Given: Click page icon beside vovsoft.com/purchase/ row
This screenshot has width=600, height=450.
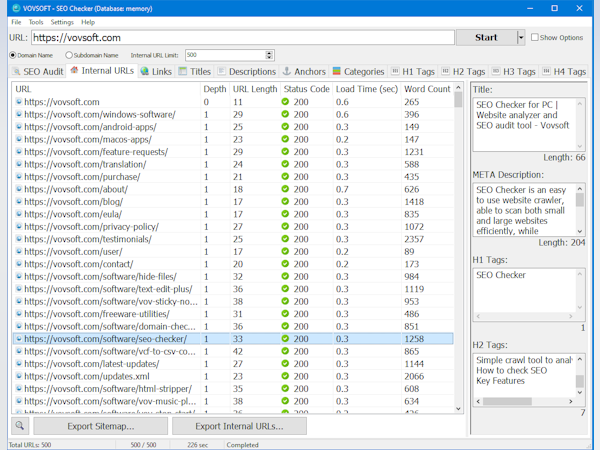Looking at the screenshot, I should coord(19,176).
